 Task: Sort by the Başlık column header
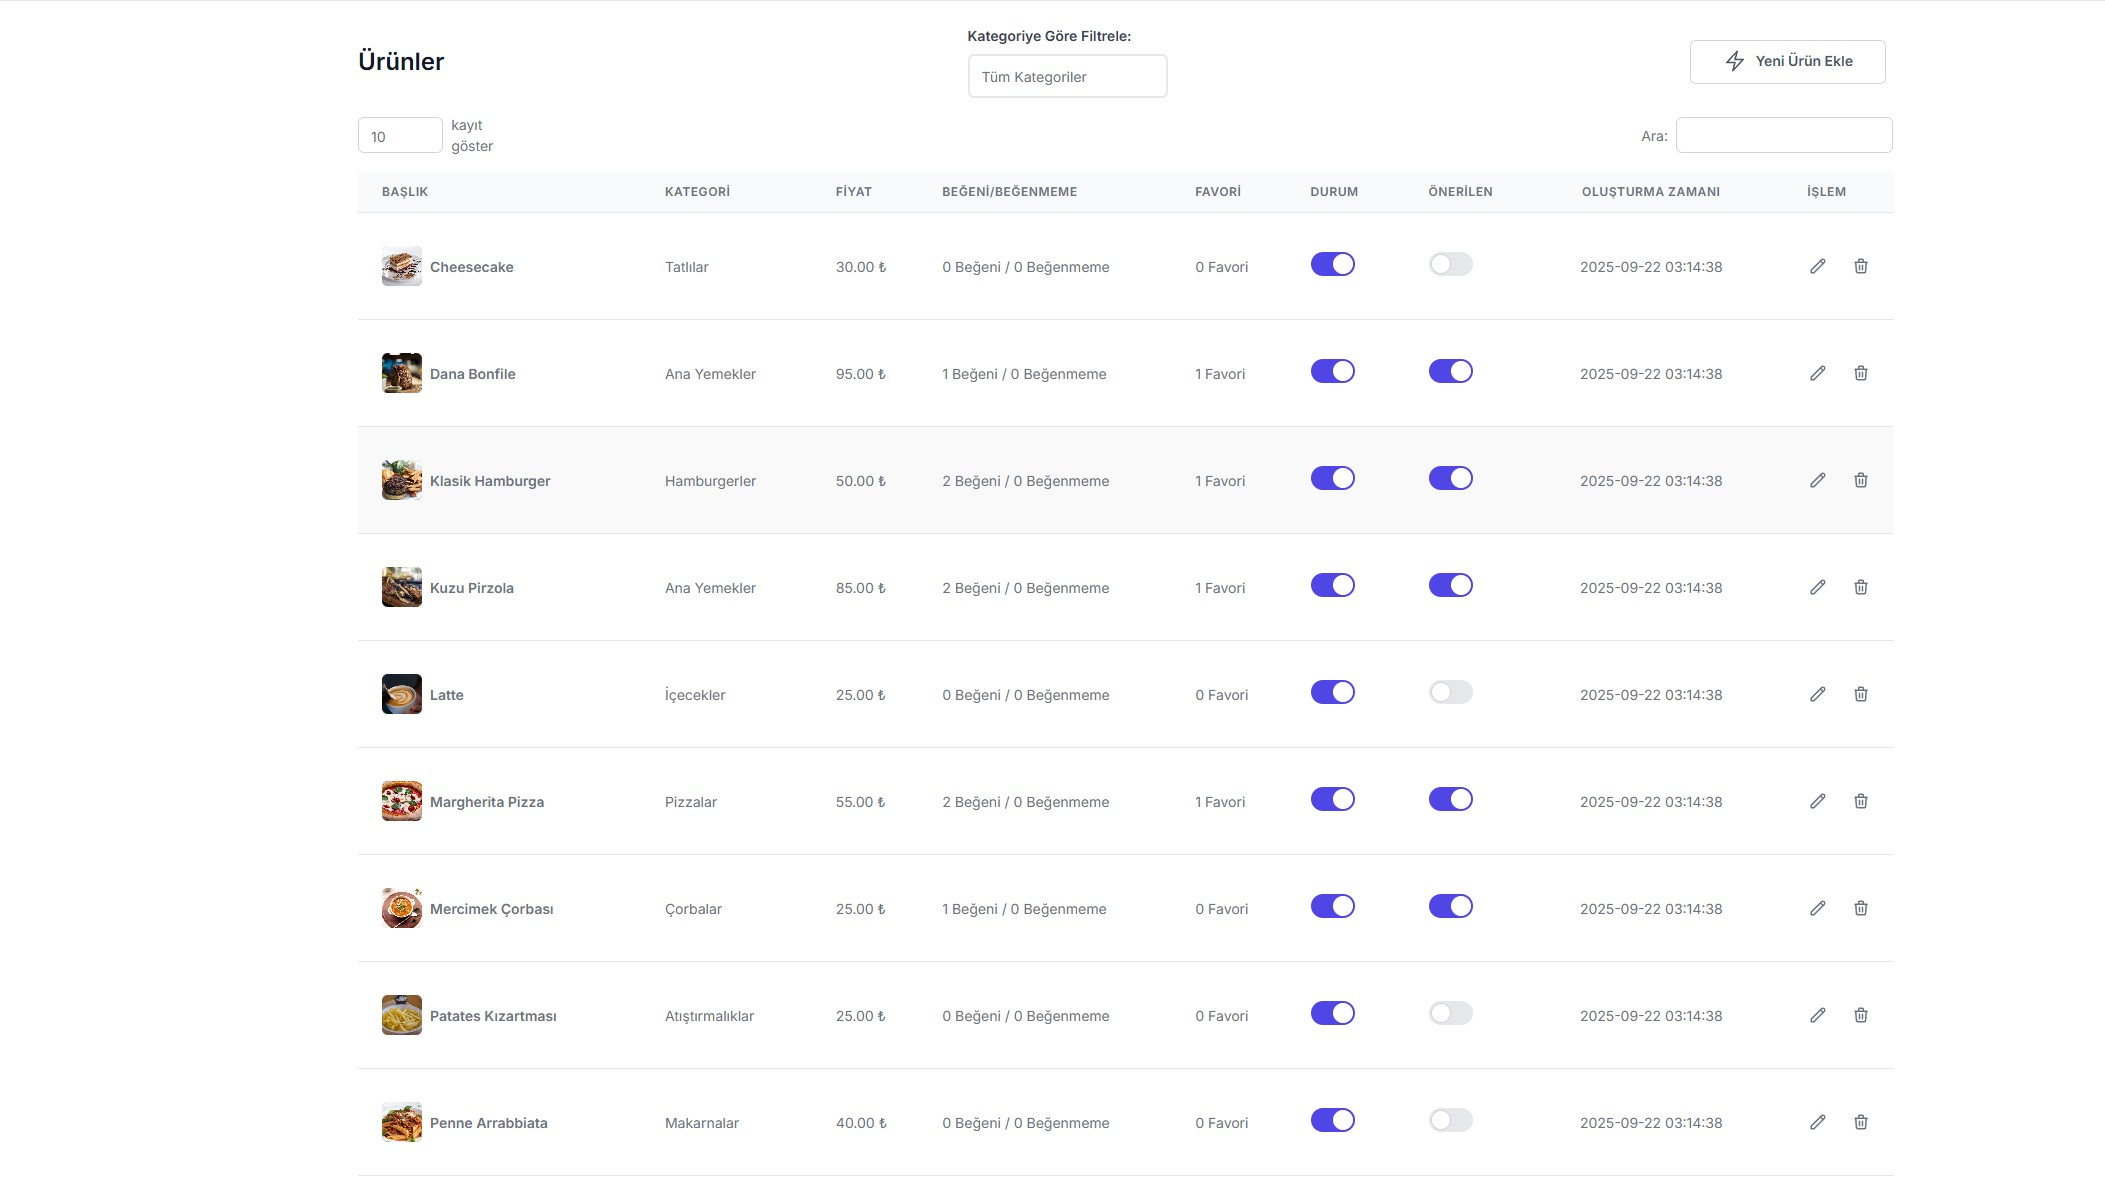(x=405, y=192)
